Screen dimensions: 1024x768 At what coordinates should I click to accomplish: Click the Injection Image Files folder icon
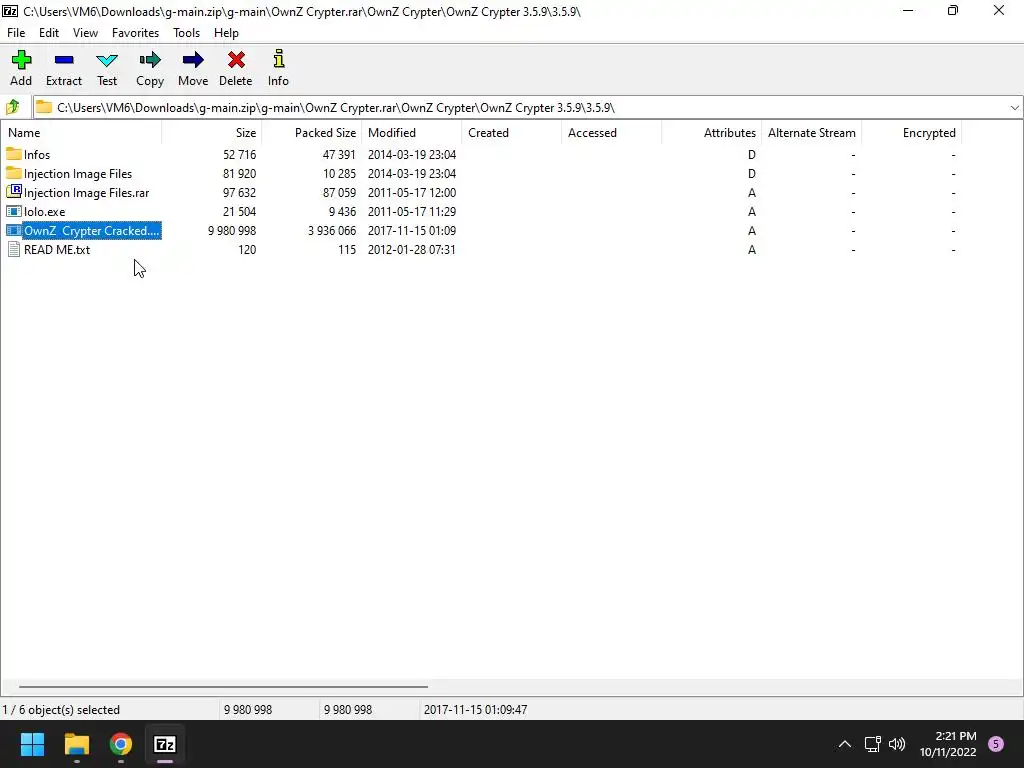click(14, 173)
